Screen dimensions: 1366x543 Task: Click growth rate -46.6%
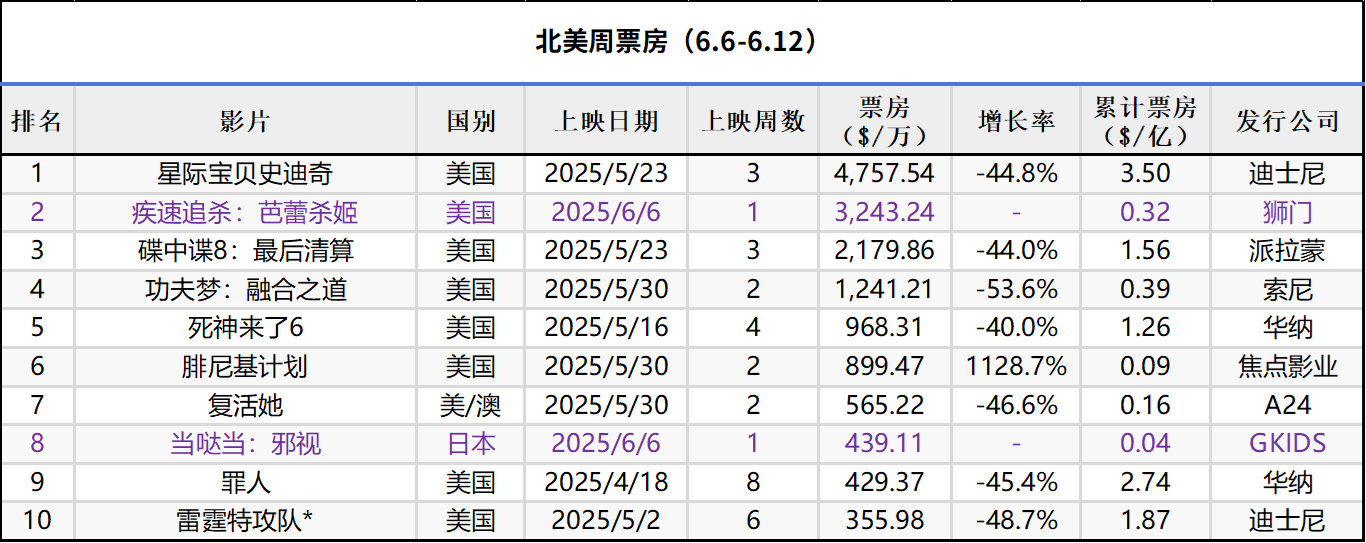[x=1016, y=405]
